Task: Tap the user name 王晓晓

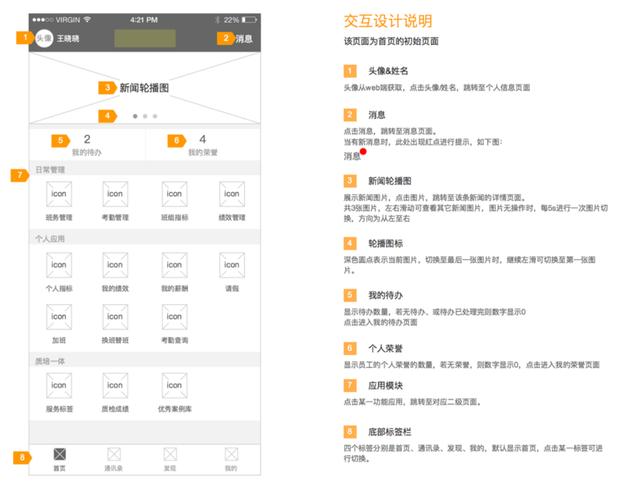Action: (68, 39)
